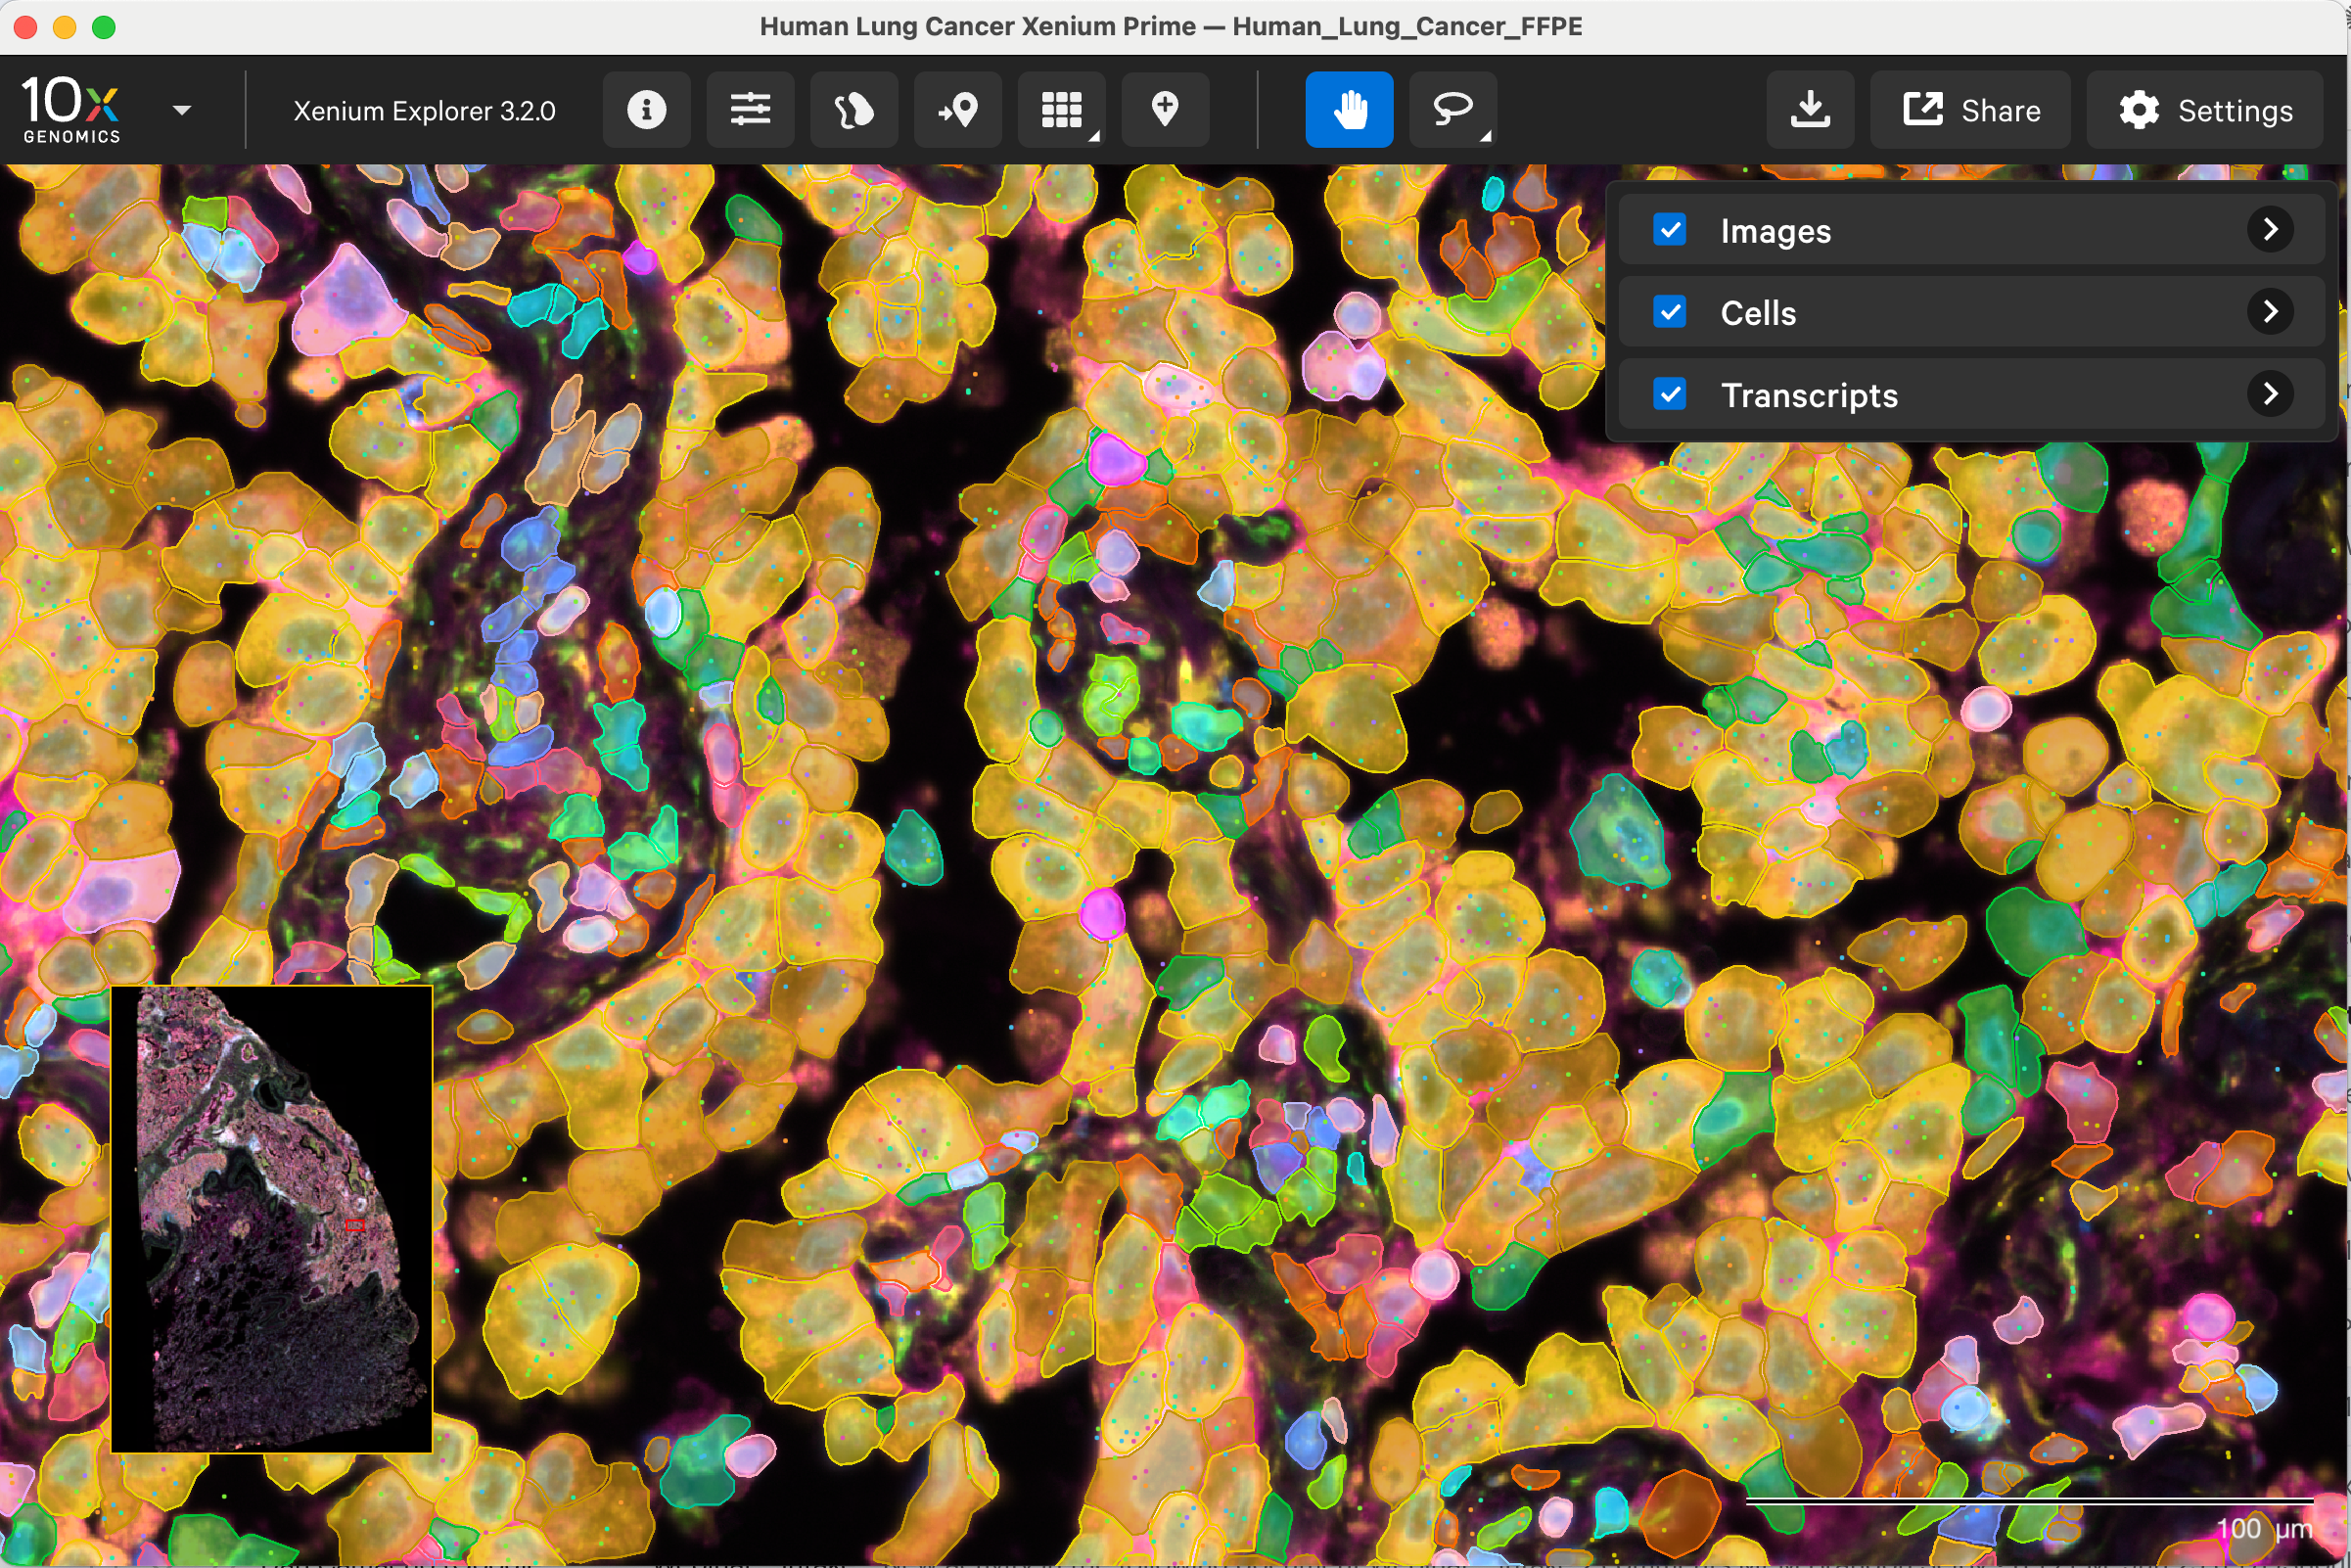Select the add-pin annotation tool
This screenshot has height=1568, width=2351.
pos(1166,110)
